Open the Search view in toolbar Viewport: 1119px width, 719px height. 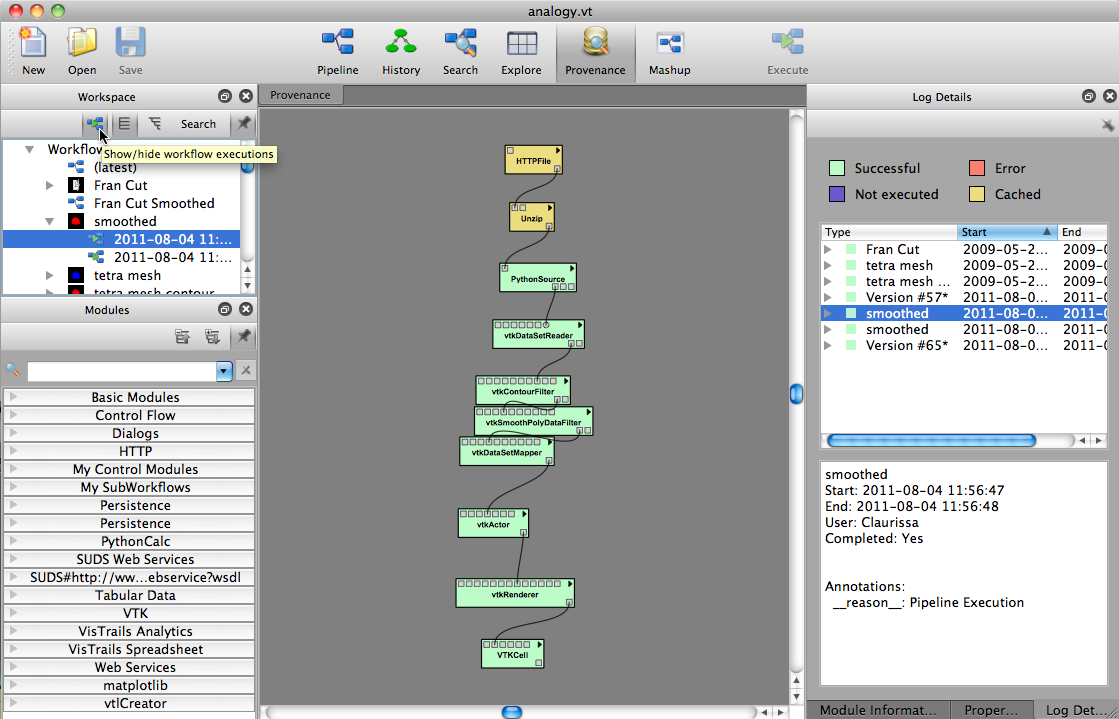pyautogui.click(x=460, y=51)
